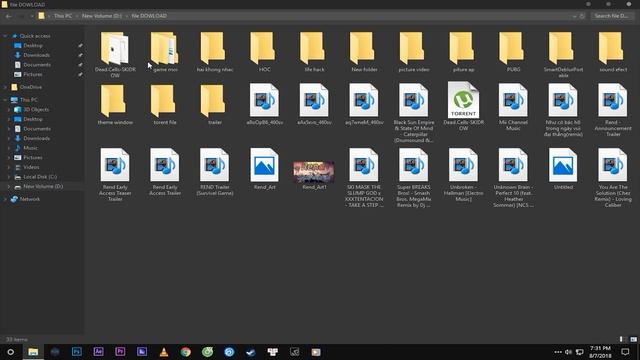Launch Premiere Pro from the taskbar
Screen dimensions: 640x360
120,352
